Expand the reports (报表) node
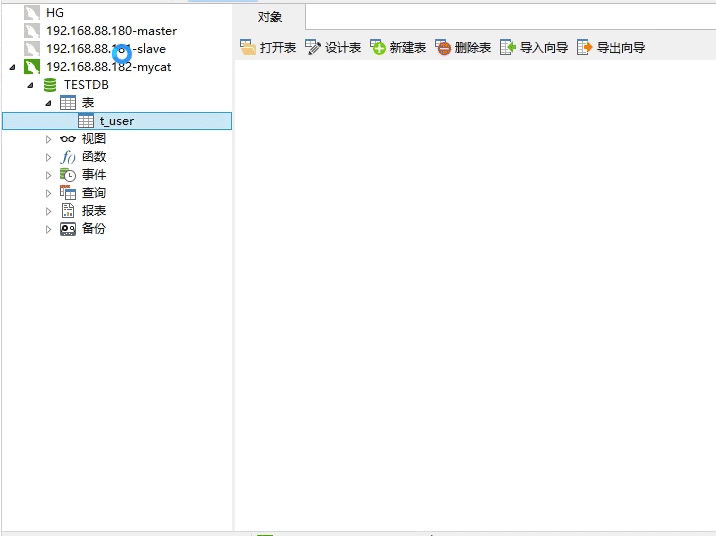The width and height of the screenshot is (716, 536). click(48, 211)
